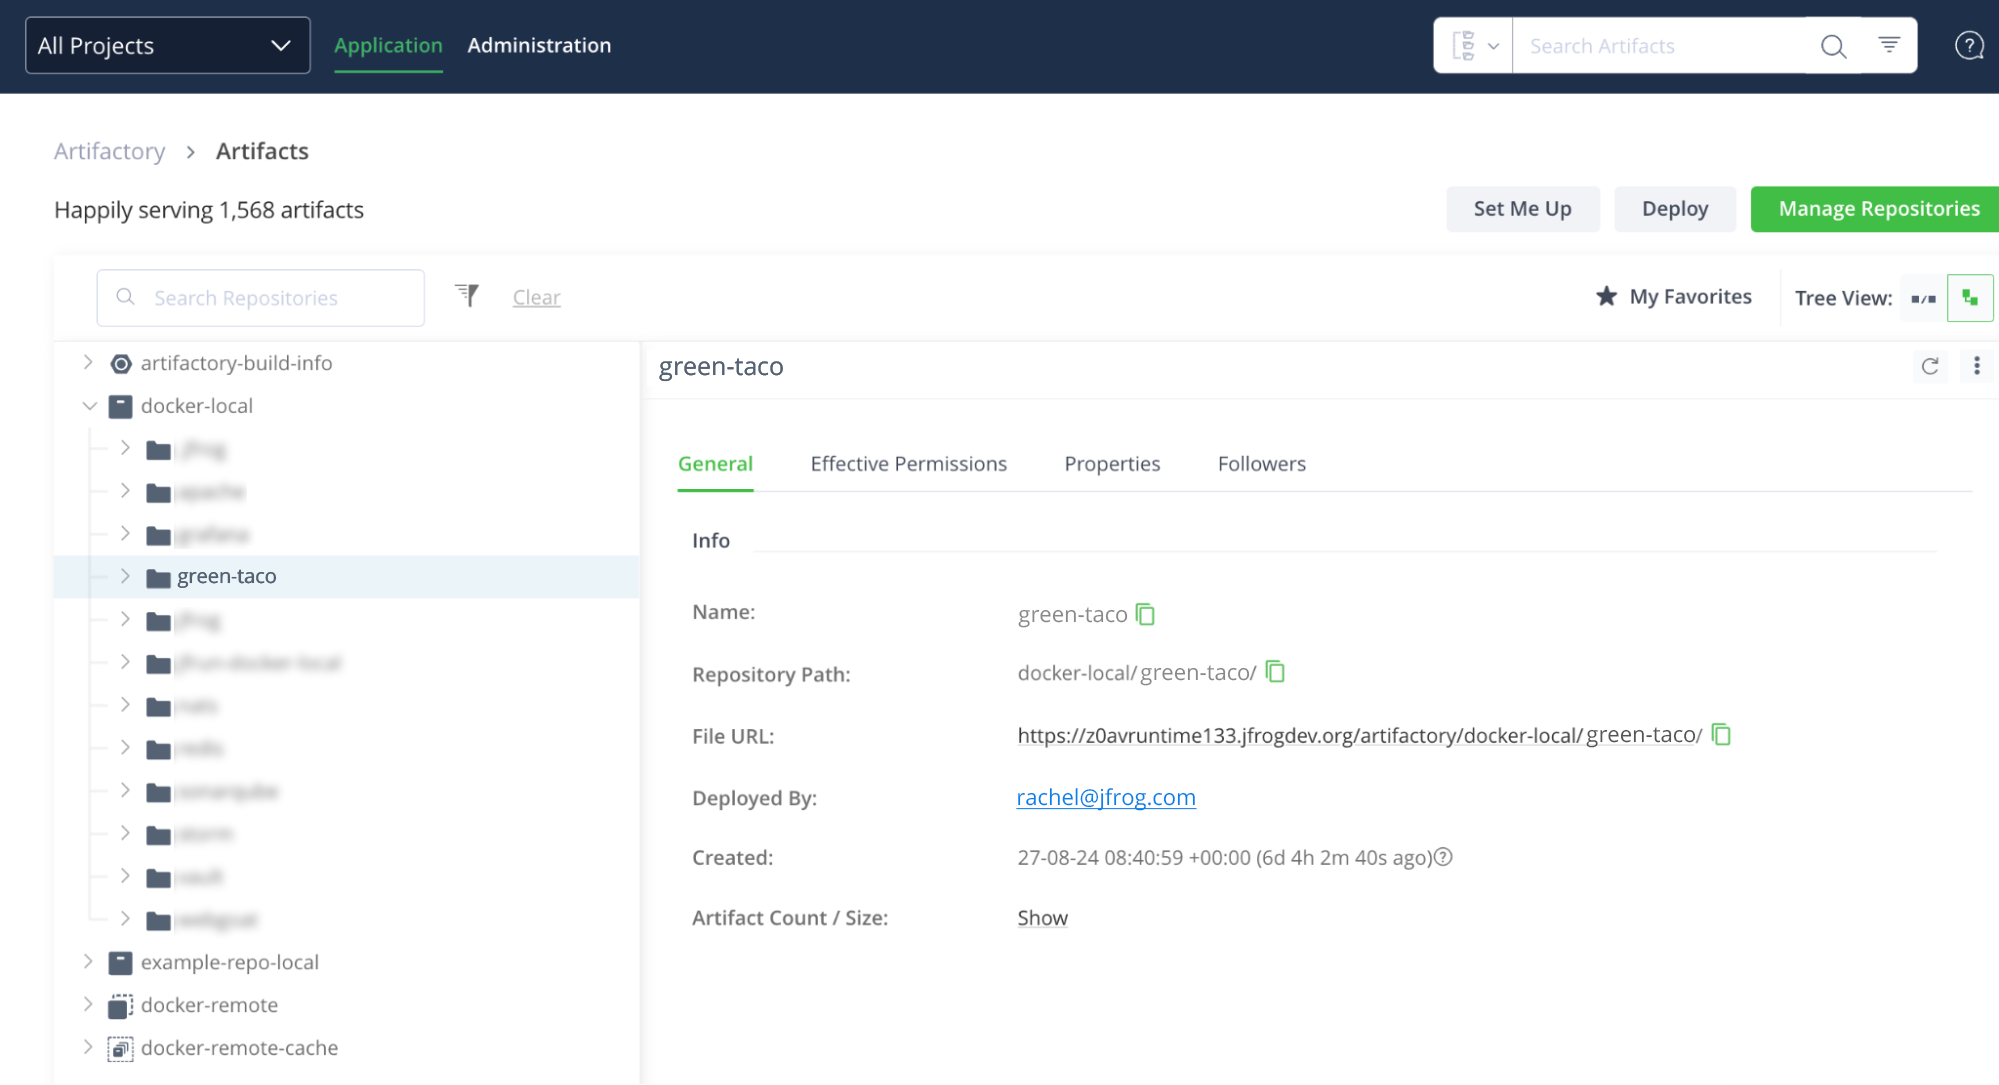1999x1085 pixels.
Task: Copy the Repository Path value
Action: click(x=1275, y=672)
